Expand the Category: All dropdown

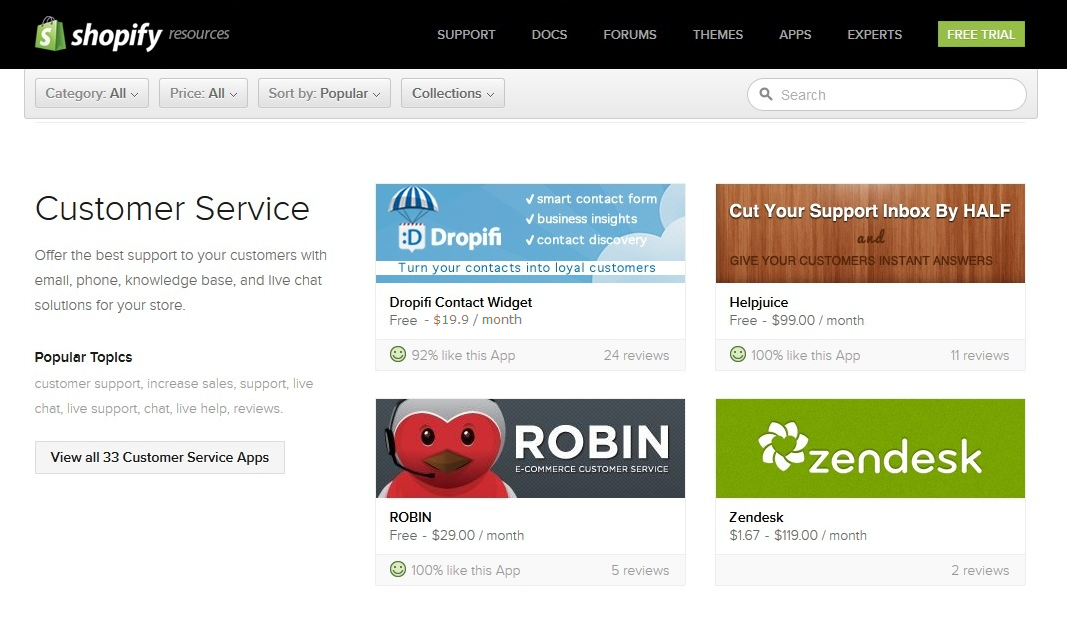coord(92,93)
